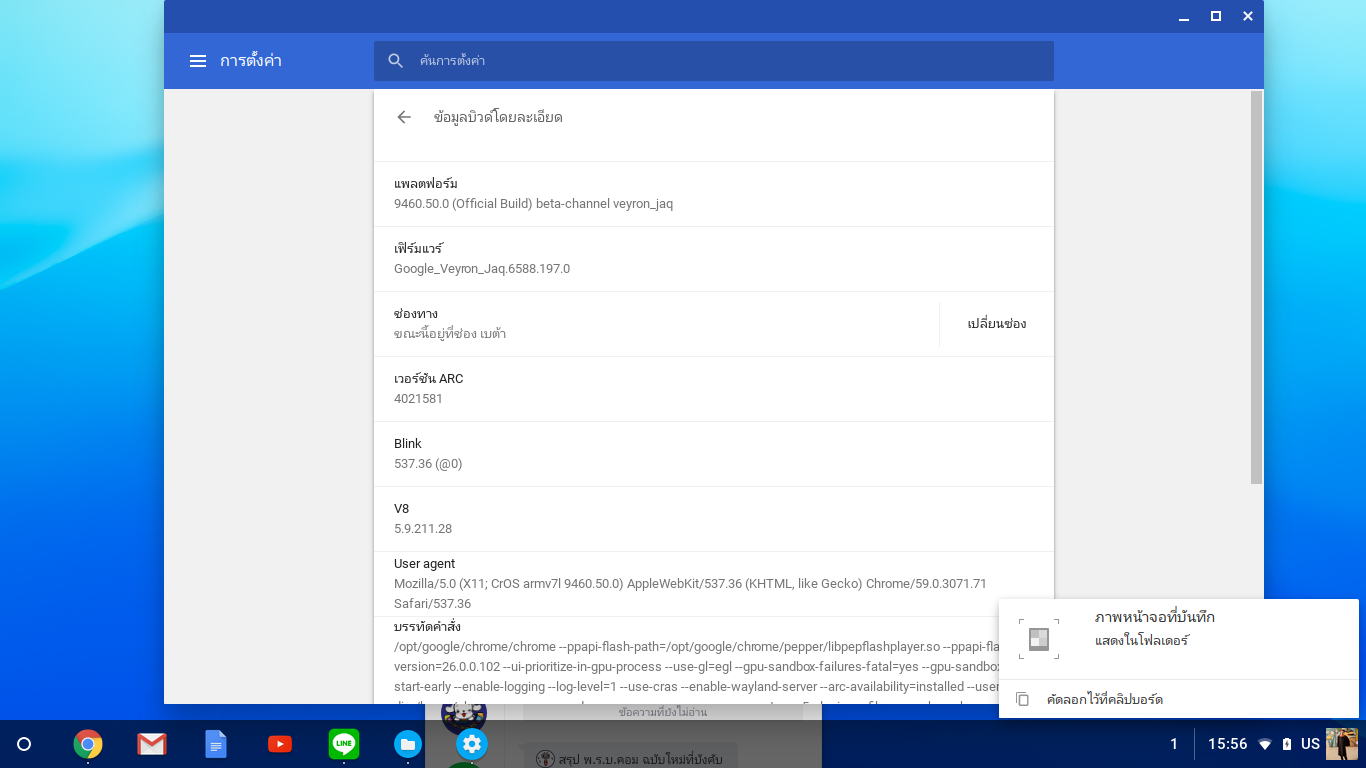
Task: Maximize the settings window
Action: click(1216, 16)
